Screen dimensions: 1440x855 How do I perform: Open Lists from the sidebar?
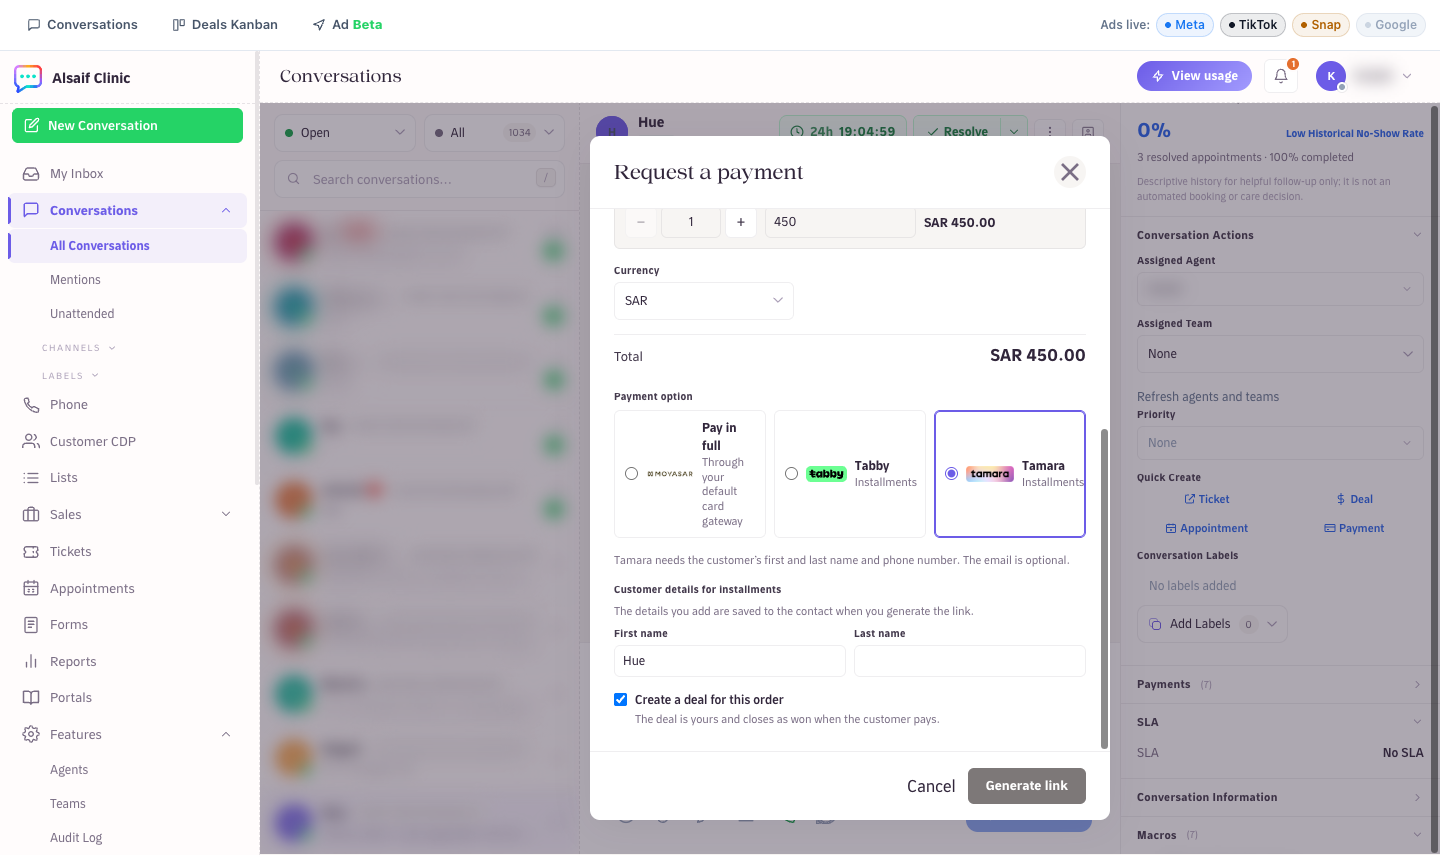(x=127, y=478)
